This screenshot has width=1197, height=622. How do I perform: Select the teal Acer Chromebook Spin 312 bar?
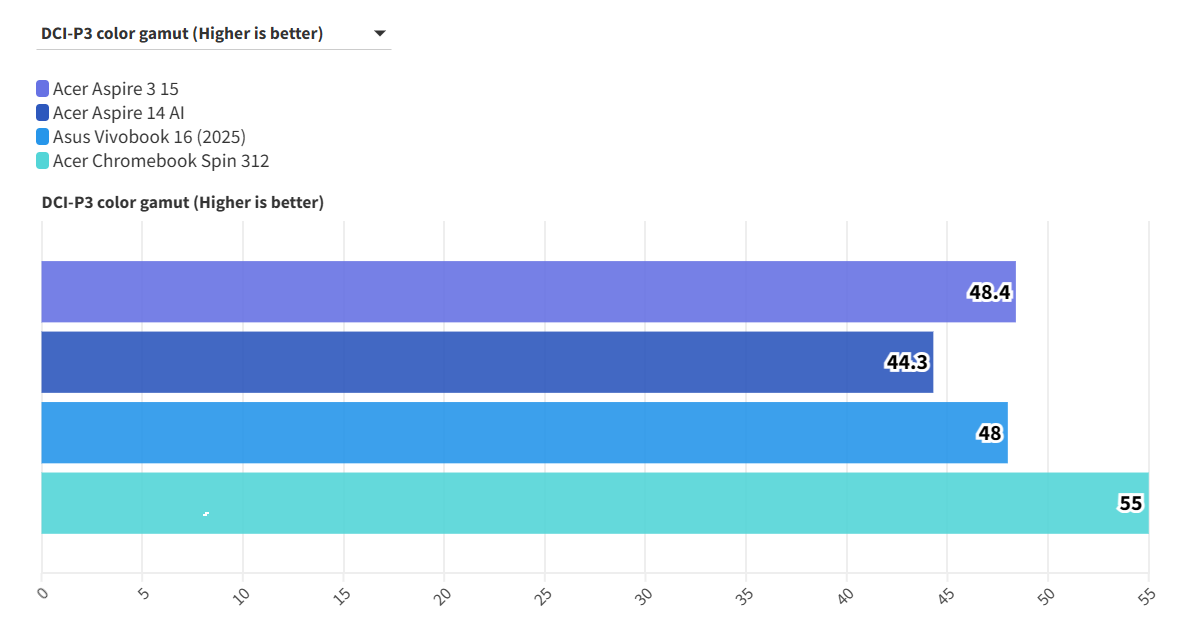(x=580, y=503)
